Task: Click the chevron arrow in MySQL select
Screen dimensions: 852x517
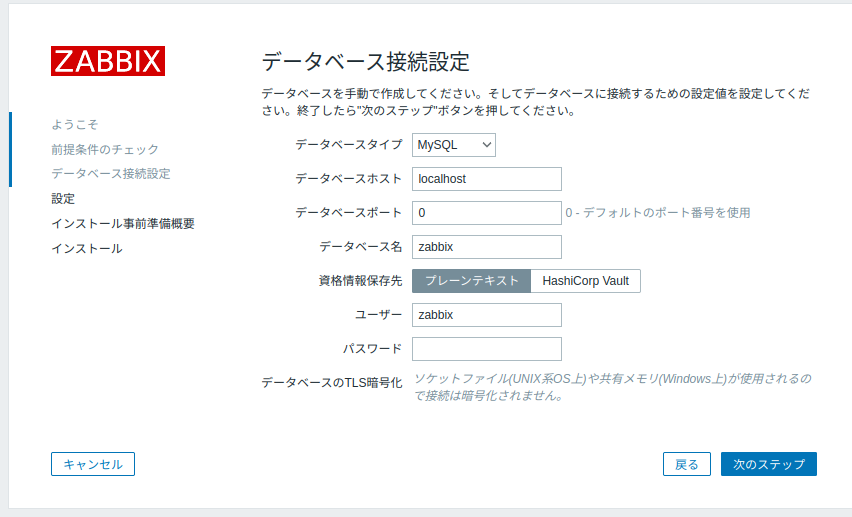Action: click(486, 145)
